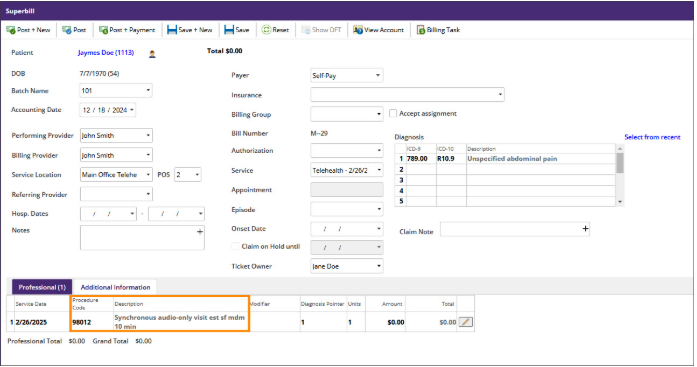Open the patient link Jaymes Doe (1113)

(106, 52)
